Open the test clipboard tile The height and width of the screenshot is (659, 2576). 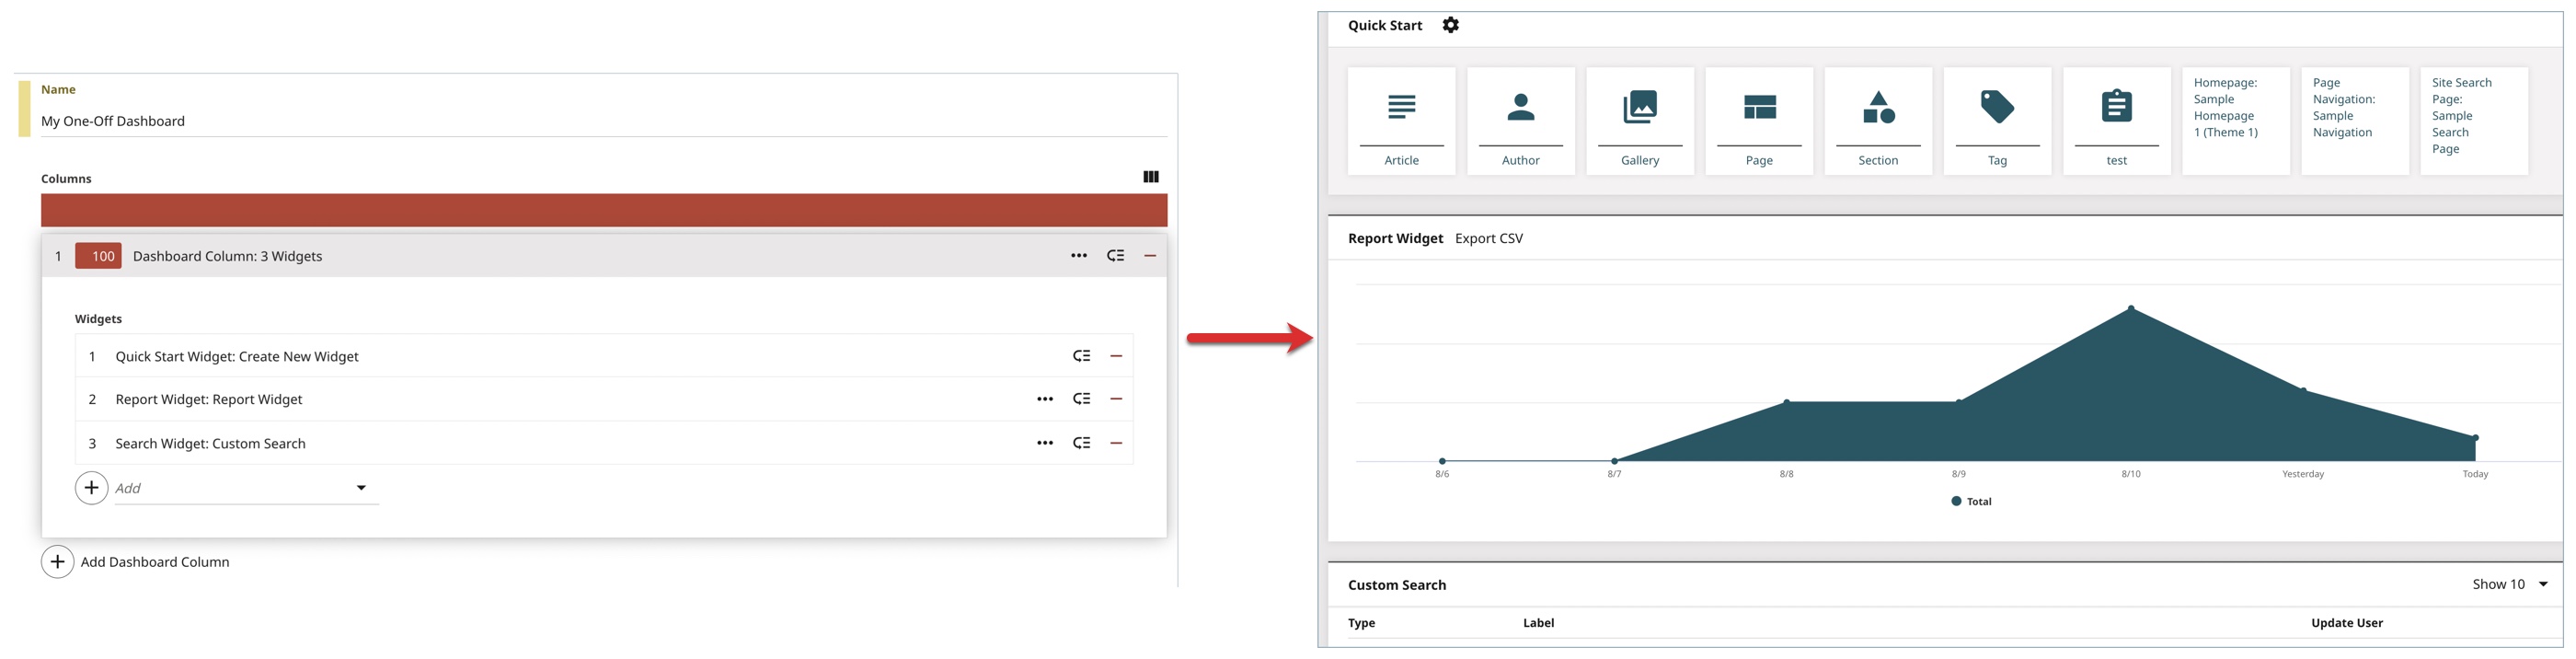[x=2116, y=121]
